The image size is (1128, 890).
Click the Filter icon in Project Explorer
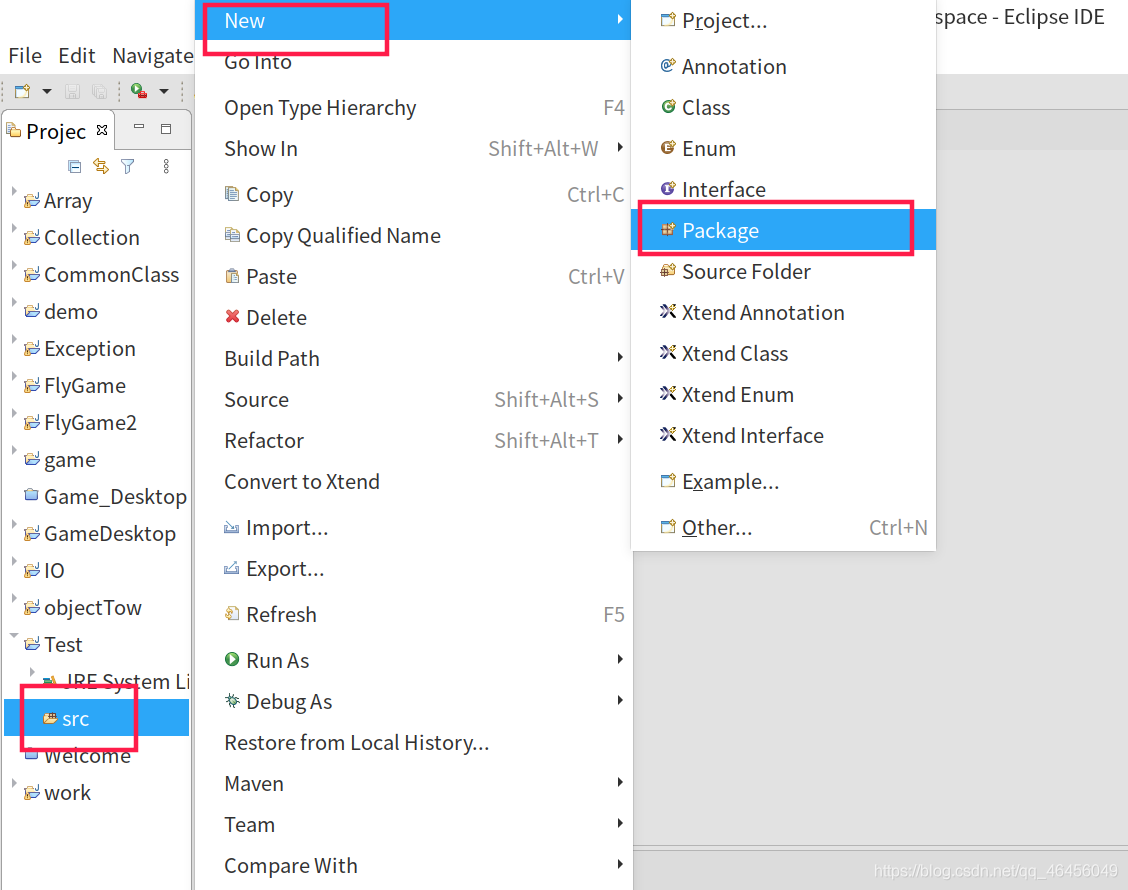pos(127,166)
